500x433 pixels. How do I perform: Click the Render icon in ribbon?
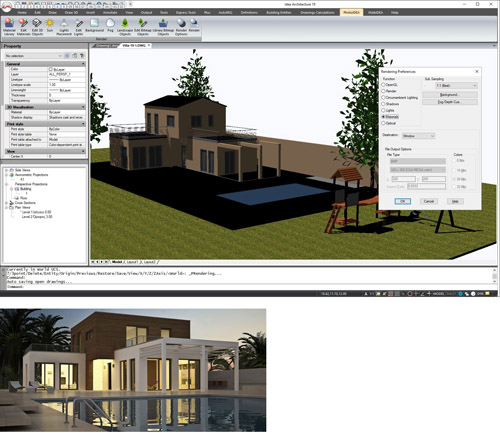tap(194, 26)
